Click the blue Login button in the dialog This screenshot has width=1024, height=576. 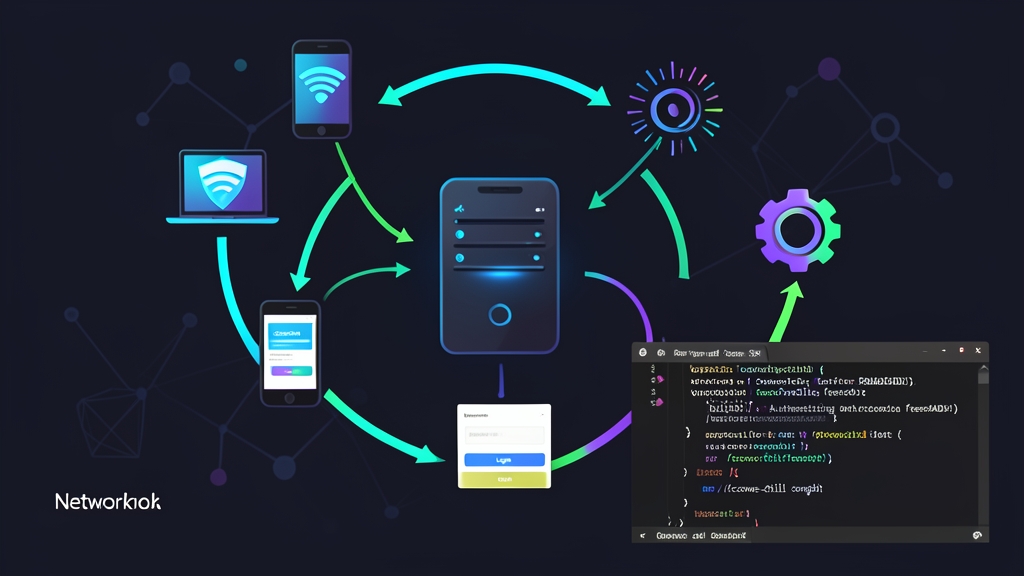point(504,460)
